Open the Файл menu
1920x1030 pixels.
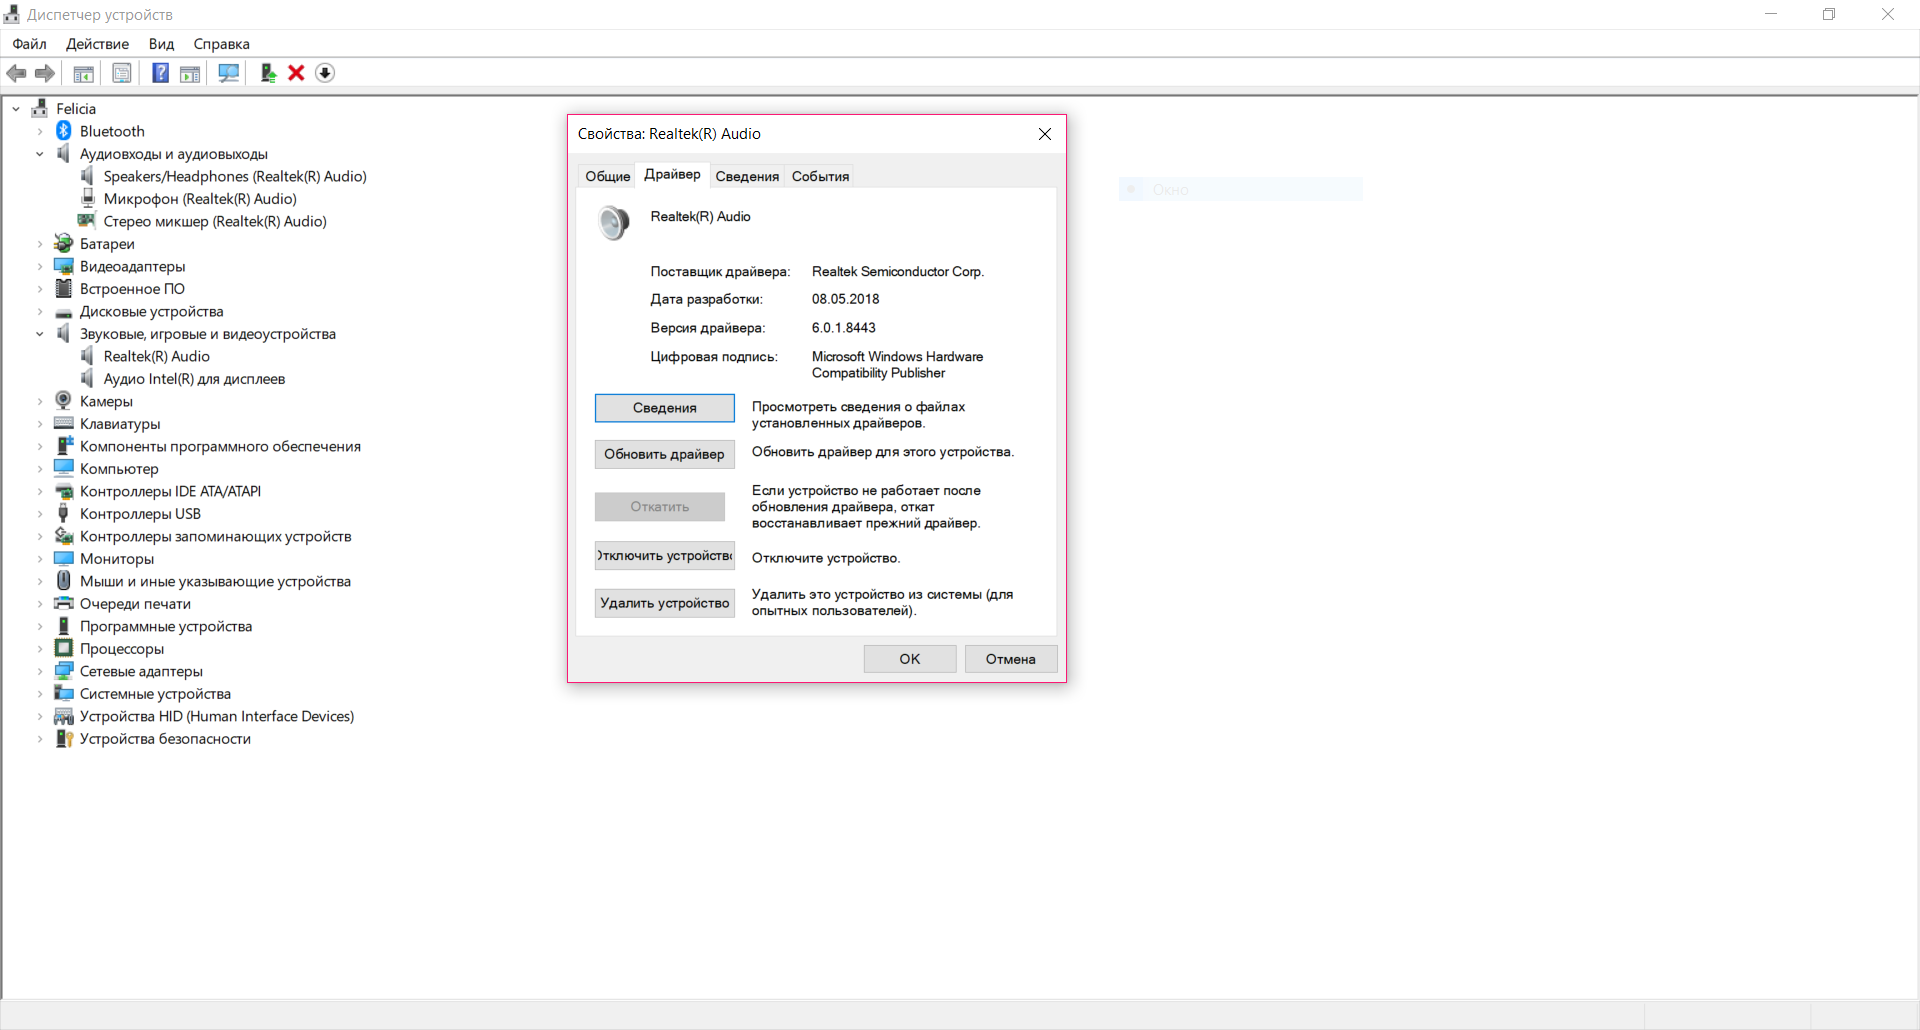(29, 44)
